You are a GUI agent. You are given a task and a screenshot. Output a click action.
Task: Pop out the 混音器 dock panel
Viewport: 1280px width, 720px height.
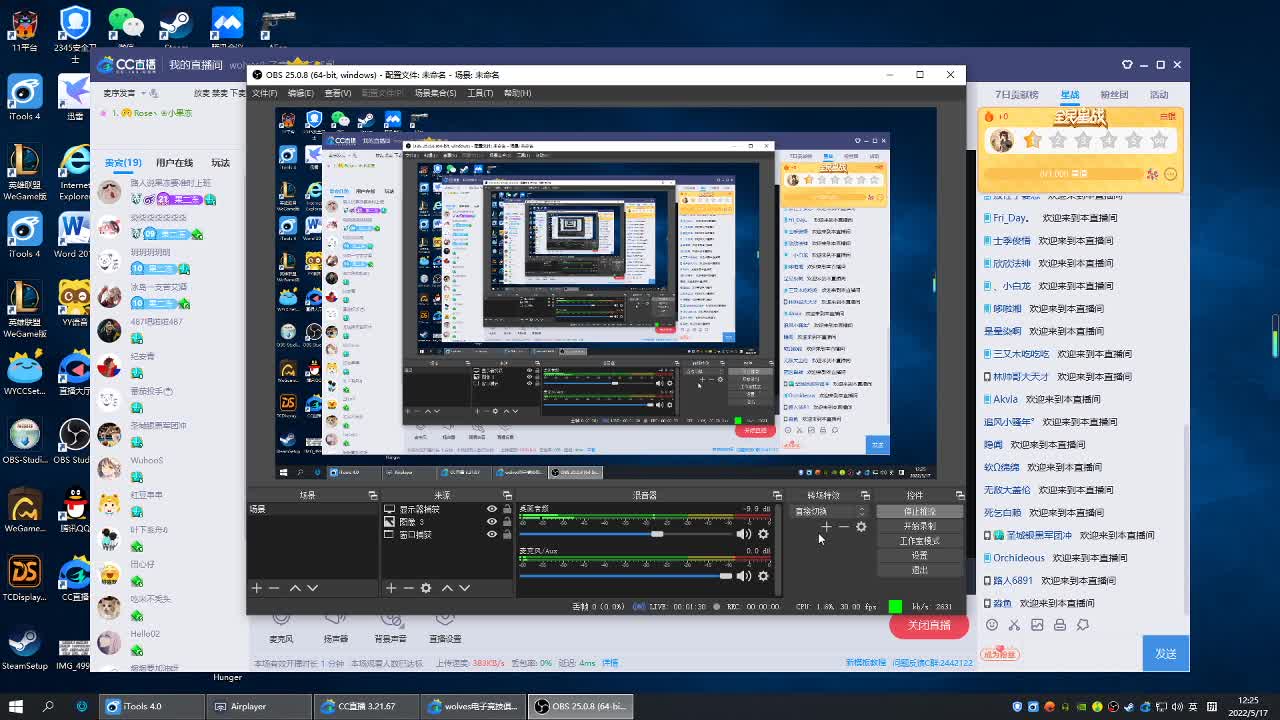[777, 495]
